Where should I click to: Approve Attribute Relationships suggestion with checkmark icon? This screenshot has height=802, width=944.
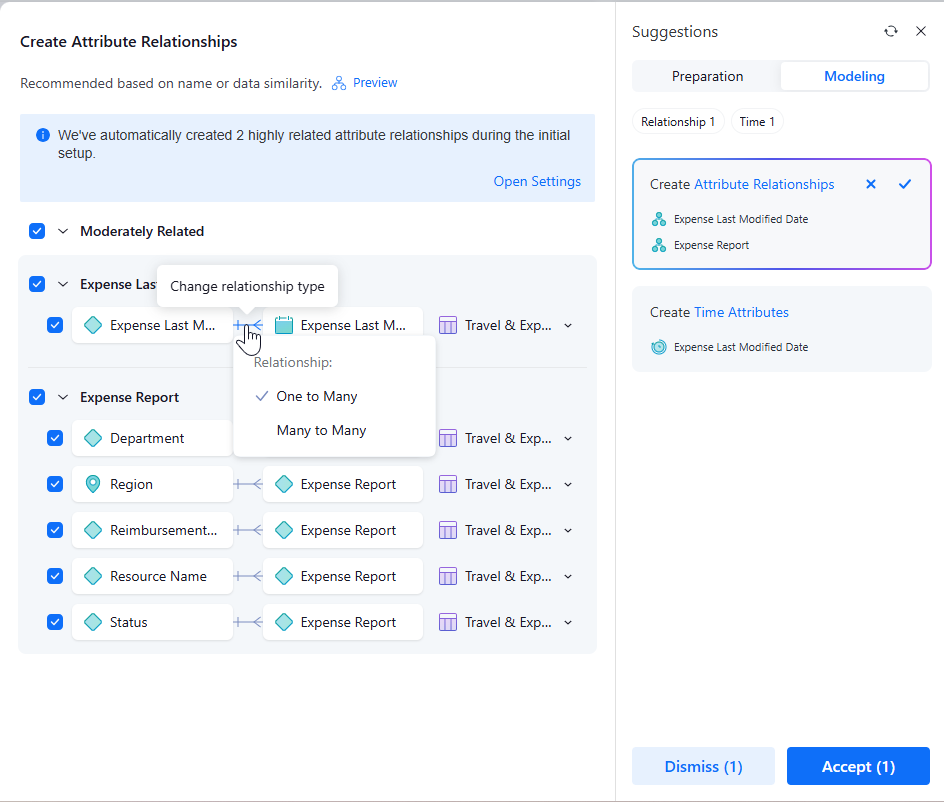click(905, 184)
